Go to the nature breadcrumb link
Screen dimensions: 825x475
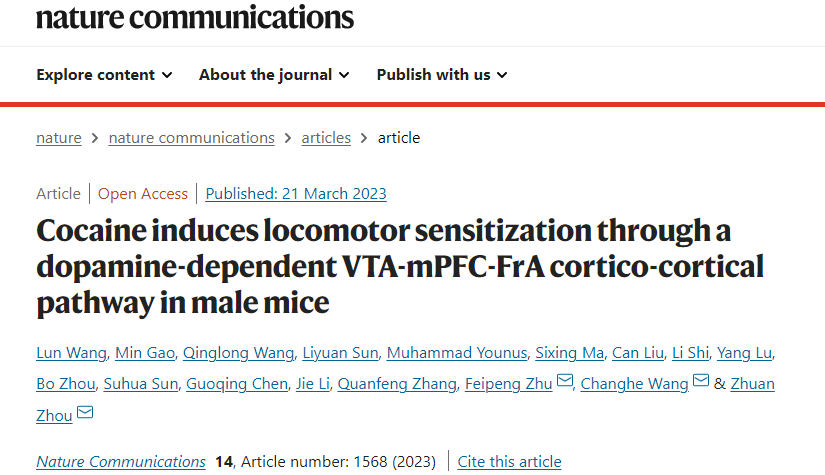tap(59, 138)
